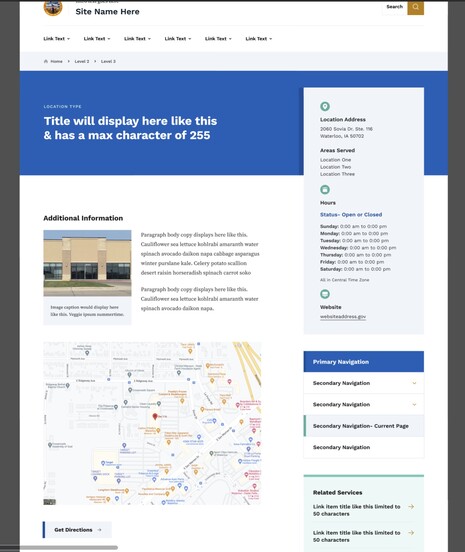Select the last Secondary Navigation item

pyautogui.click(x=364, y=447)
